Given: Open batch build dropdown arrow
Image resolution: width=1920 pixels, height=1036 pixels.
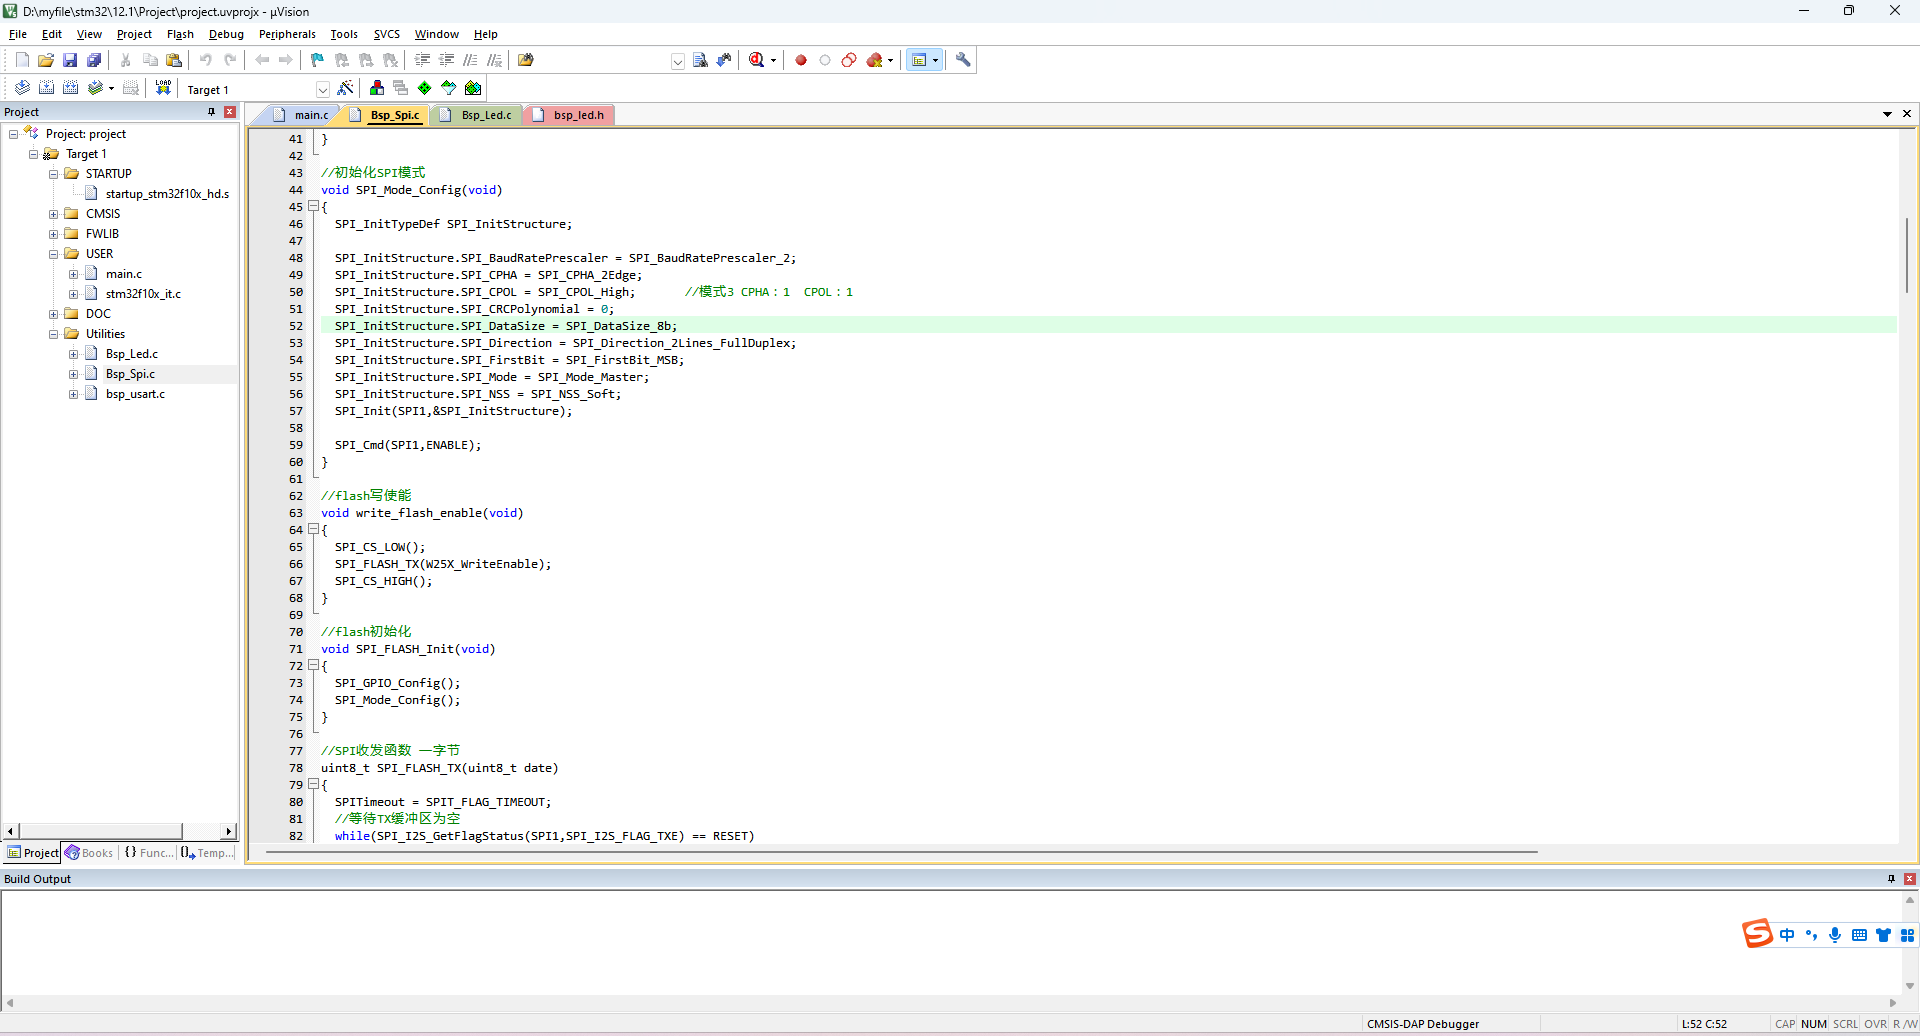Looking at the screenshot, I should [x=111, y=88].
